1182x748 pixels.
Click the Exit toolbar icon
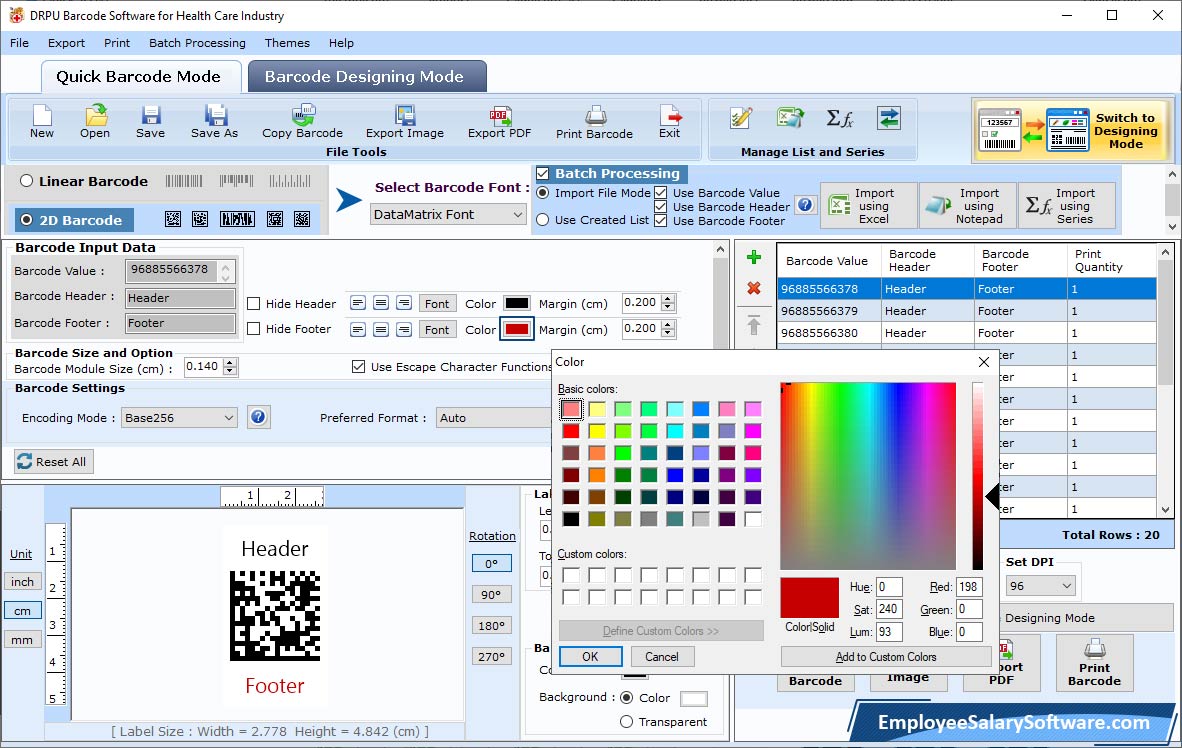(x=669, y=122)
